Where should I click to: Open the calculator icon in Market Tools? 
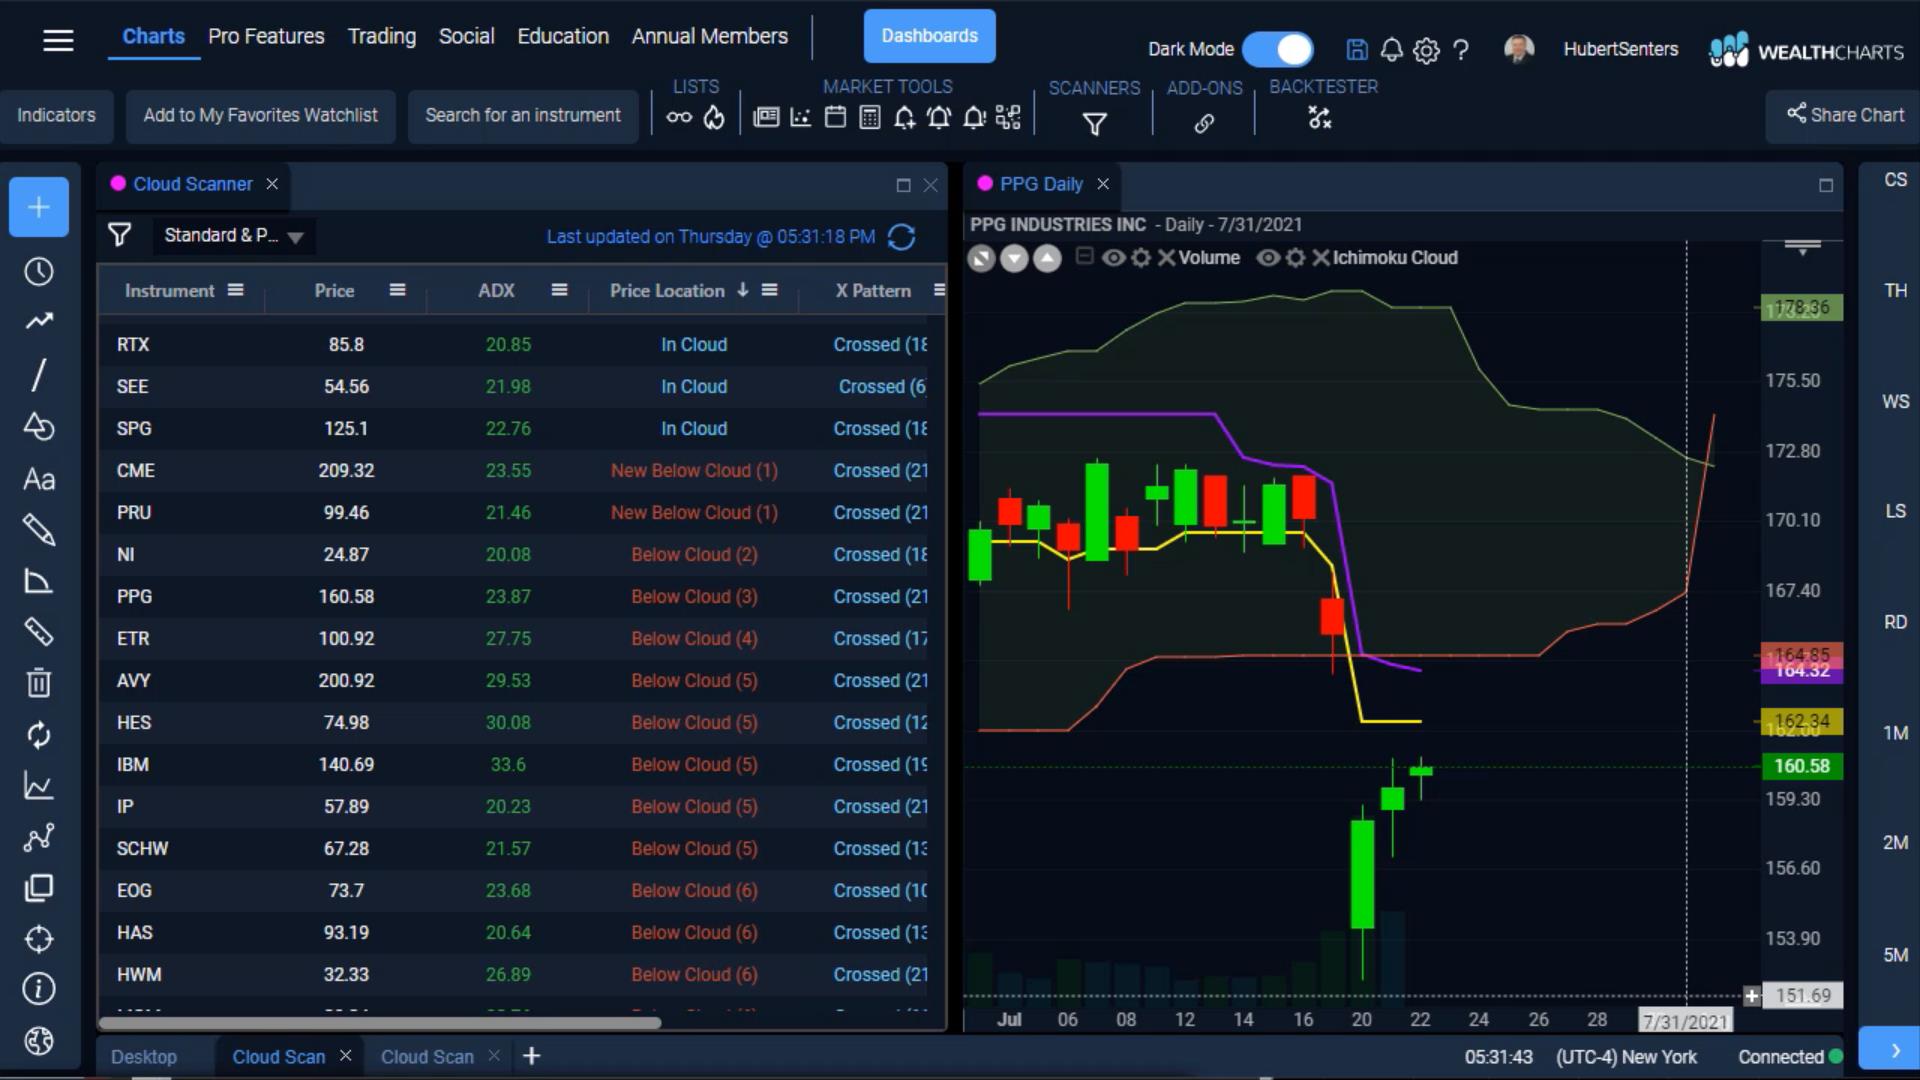tap(870, 118)
